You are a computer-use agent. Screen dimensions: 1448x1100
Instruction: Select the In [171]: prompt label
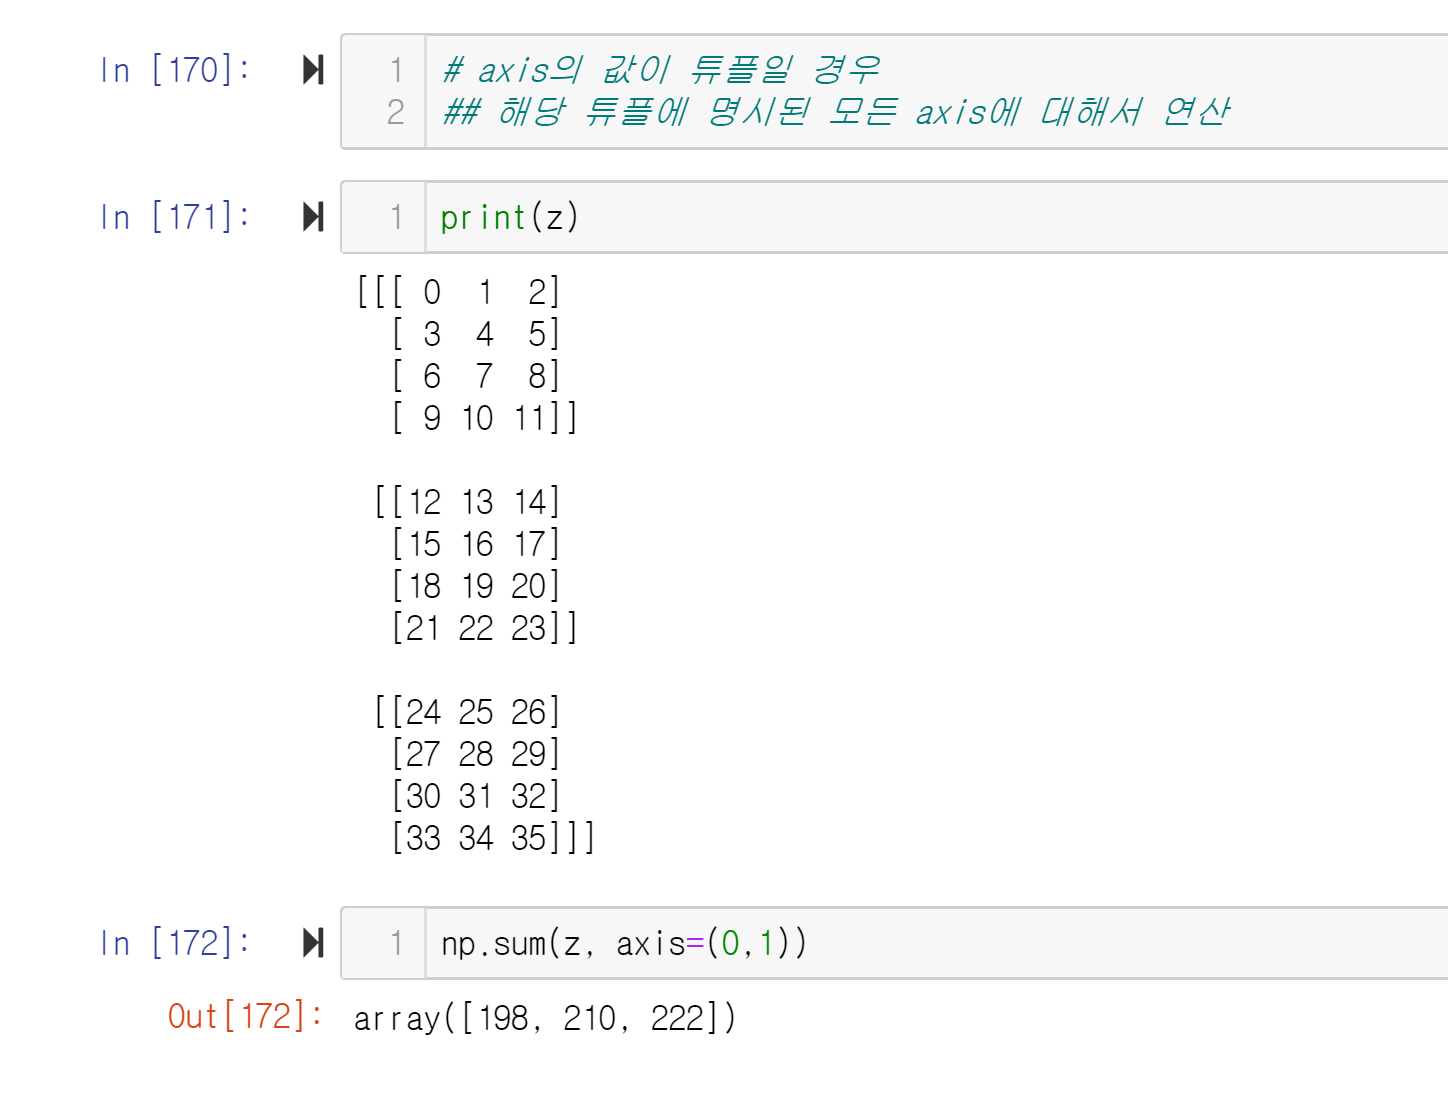tap(175, 217)
